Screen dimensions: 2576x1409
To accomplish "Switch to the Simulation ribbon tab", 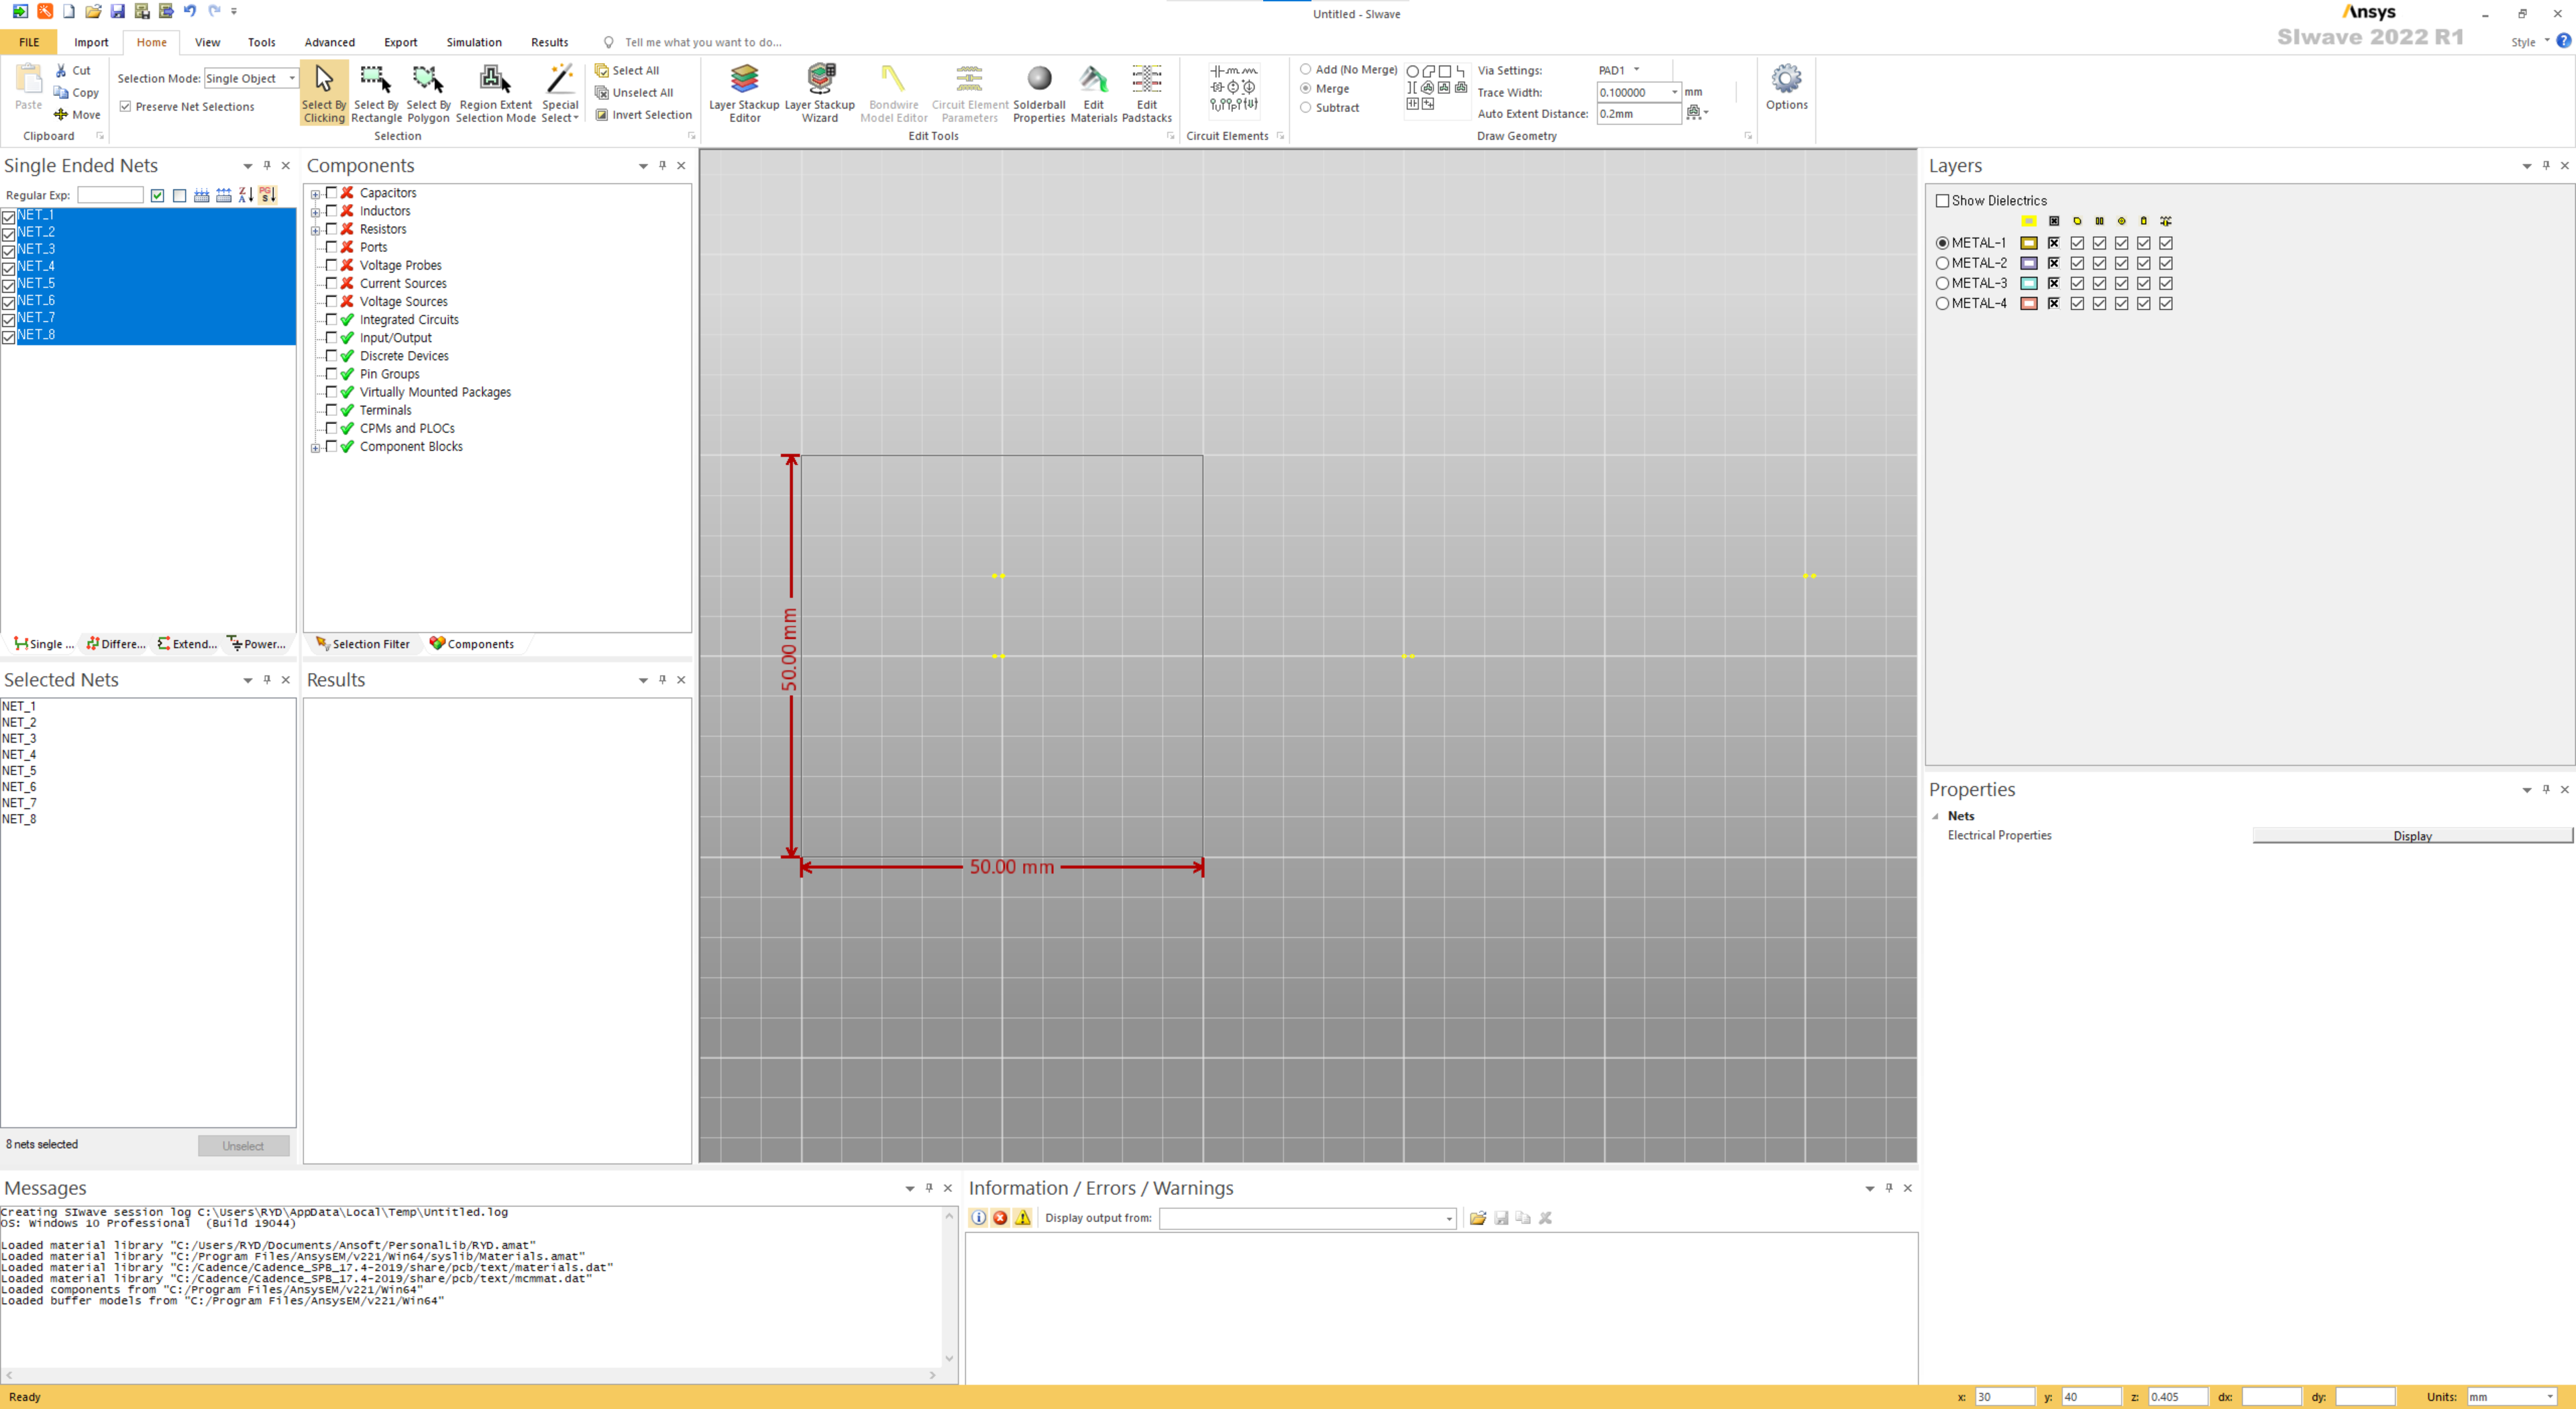I will pyautogui.click(x=474, y=42).
